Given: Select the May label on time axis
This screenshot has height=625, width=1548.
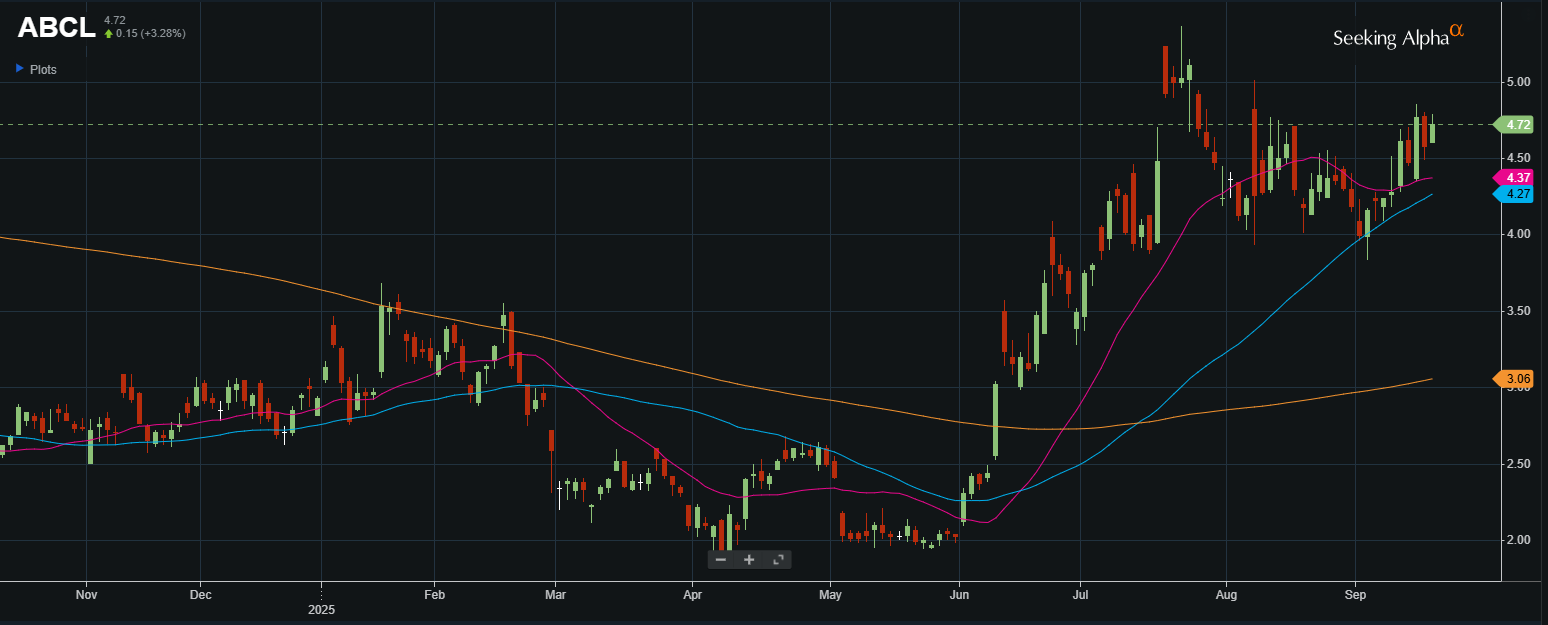Looking at the screenshot, I should tap(830, 595).
